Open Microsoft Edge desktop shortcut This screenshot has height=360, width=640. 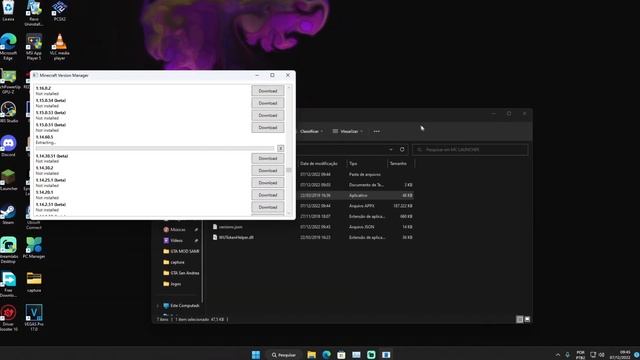(8, 47)
